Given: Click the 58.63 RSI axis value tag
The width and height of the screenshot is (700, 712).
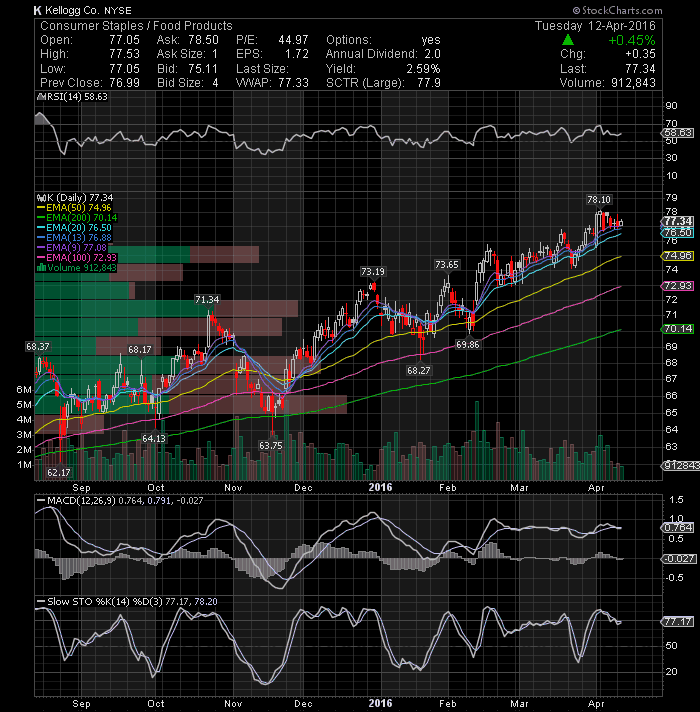Looking at the screenshot, I should [x=678, y=133].
